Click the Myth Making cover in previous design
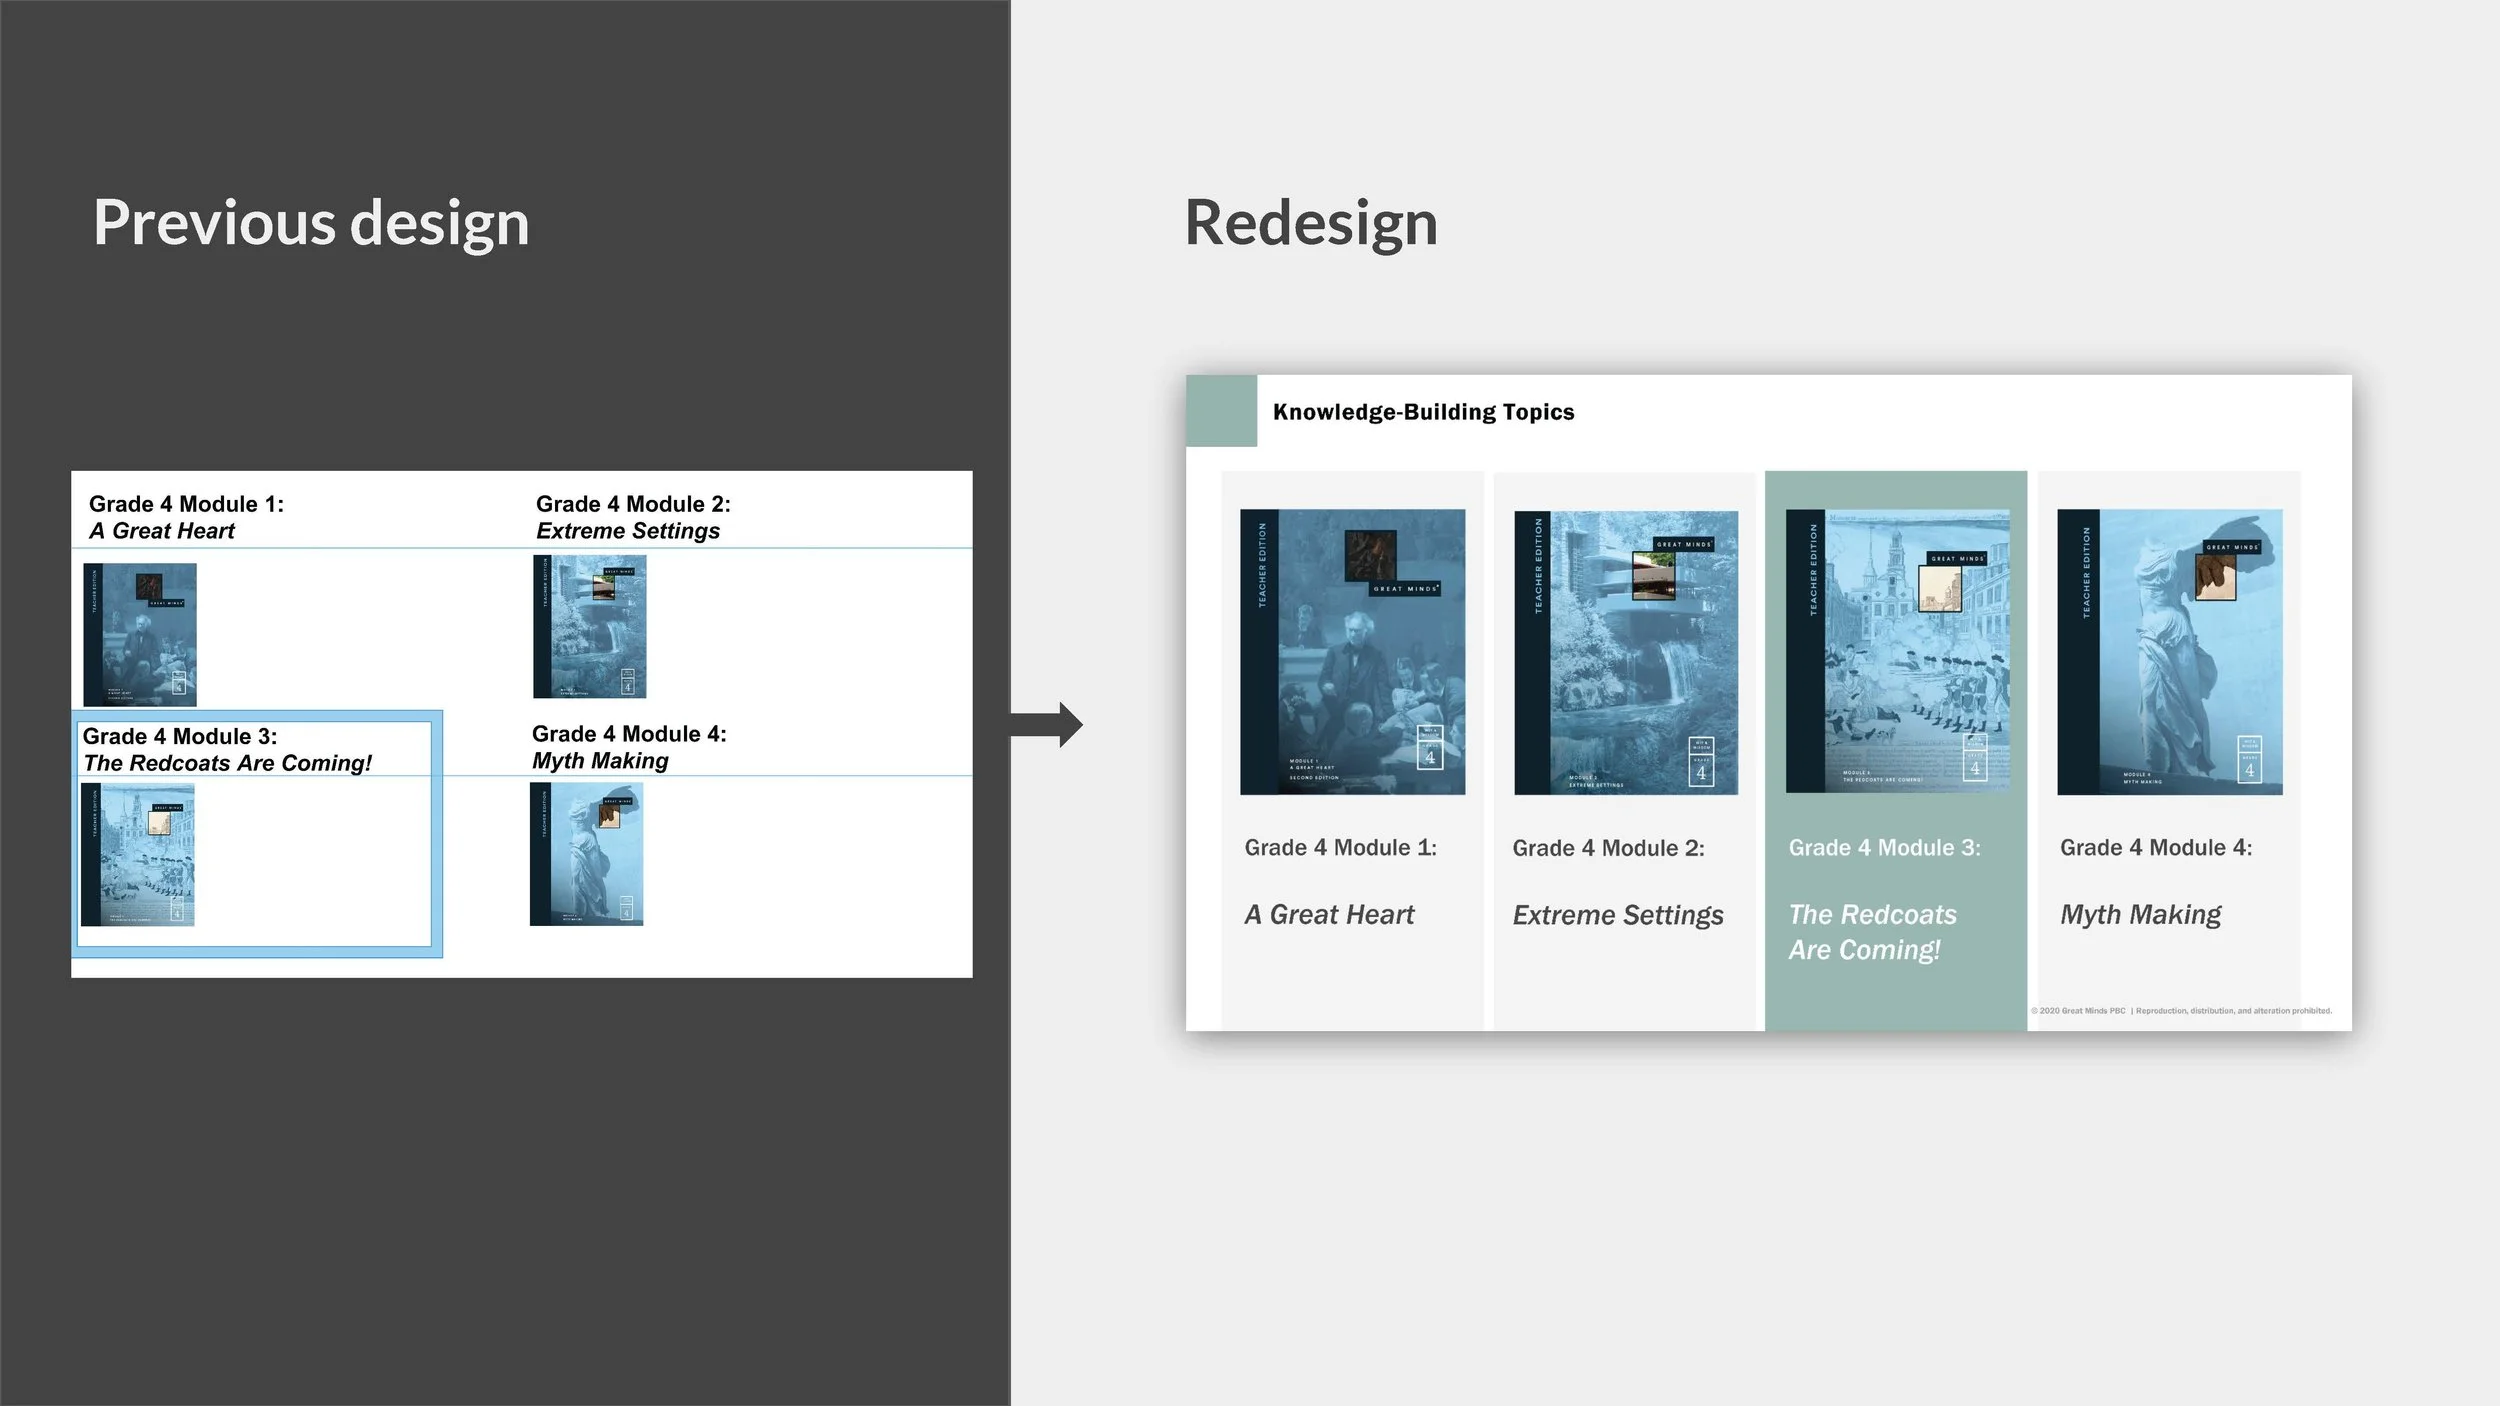The width and height of the screenshot is (2500, 1406). pos(587,854)
